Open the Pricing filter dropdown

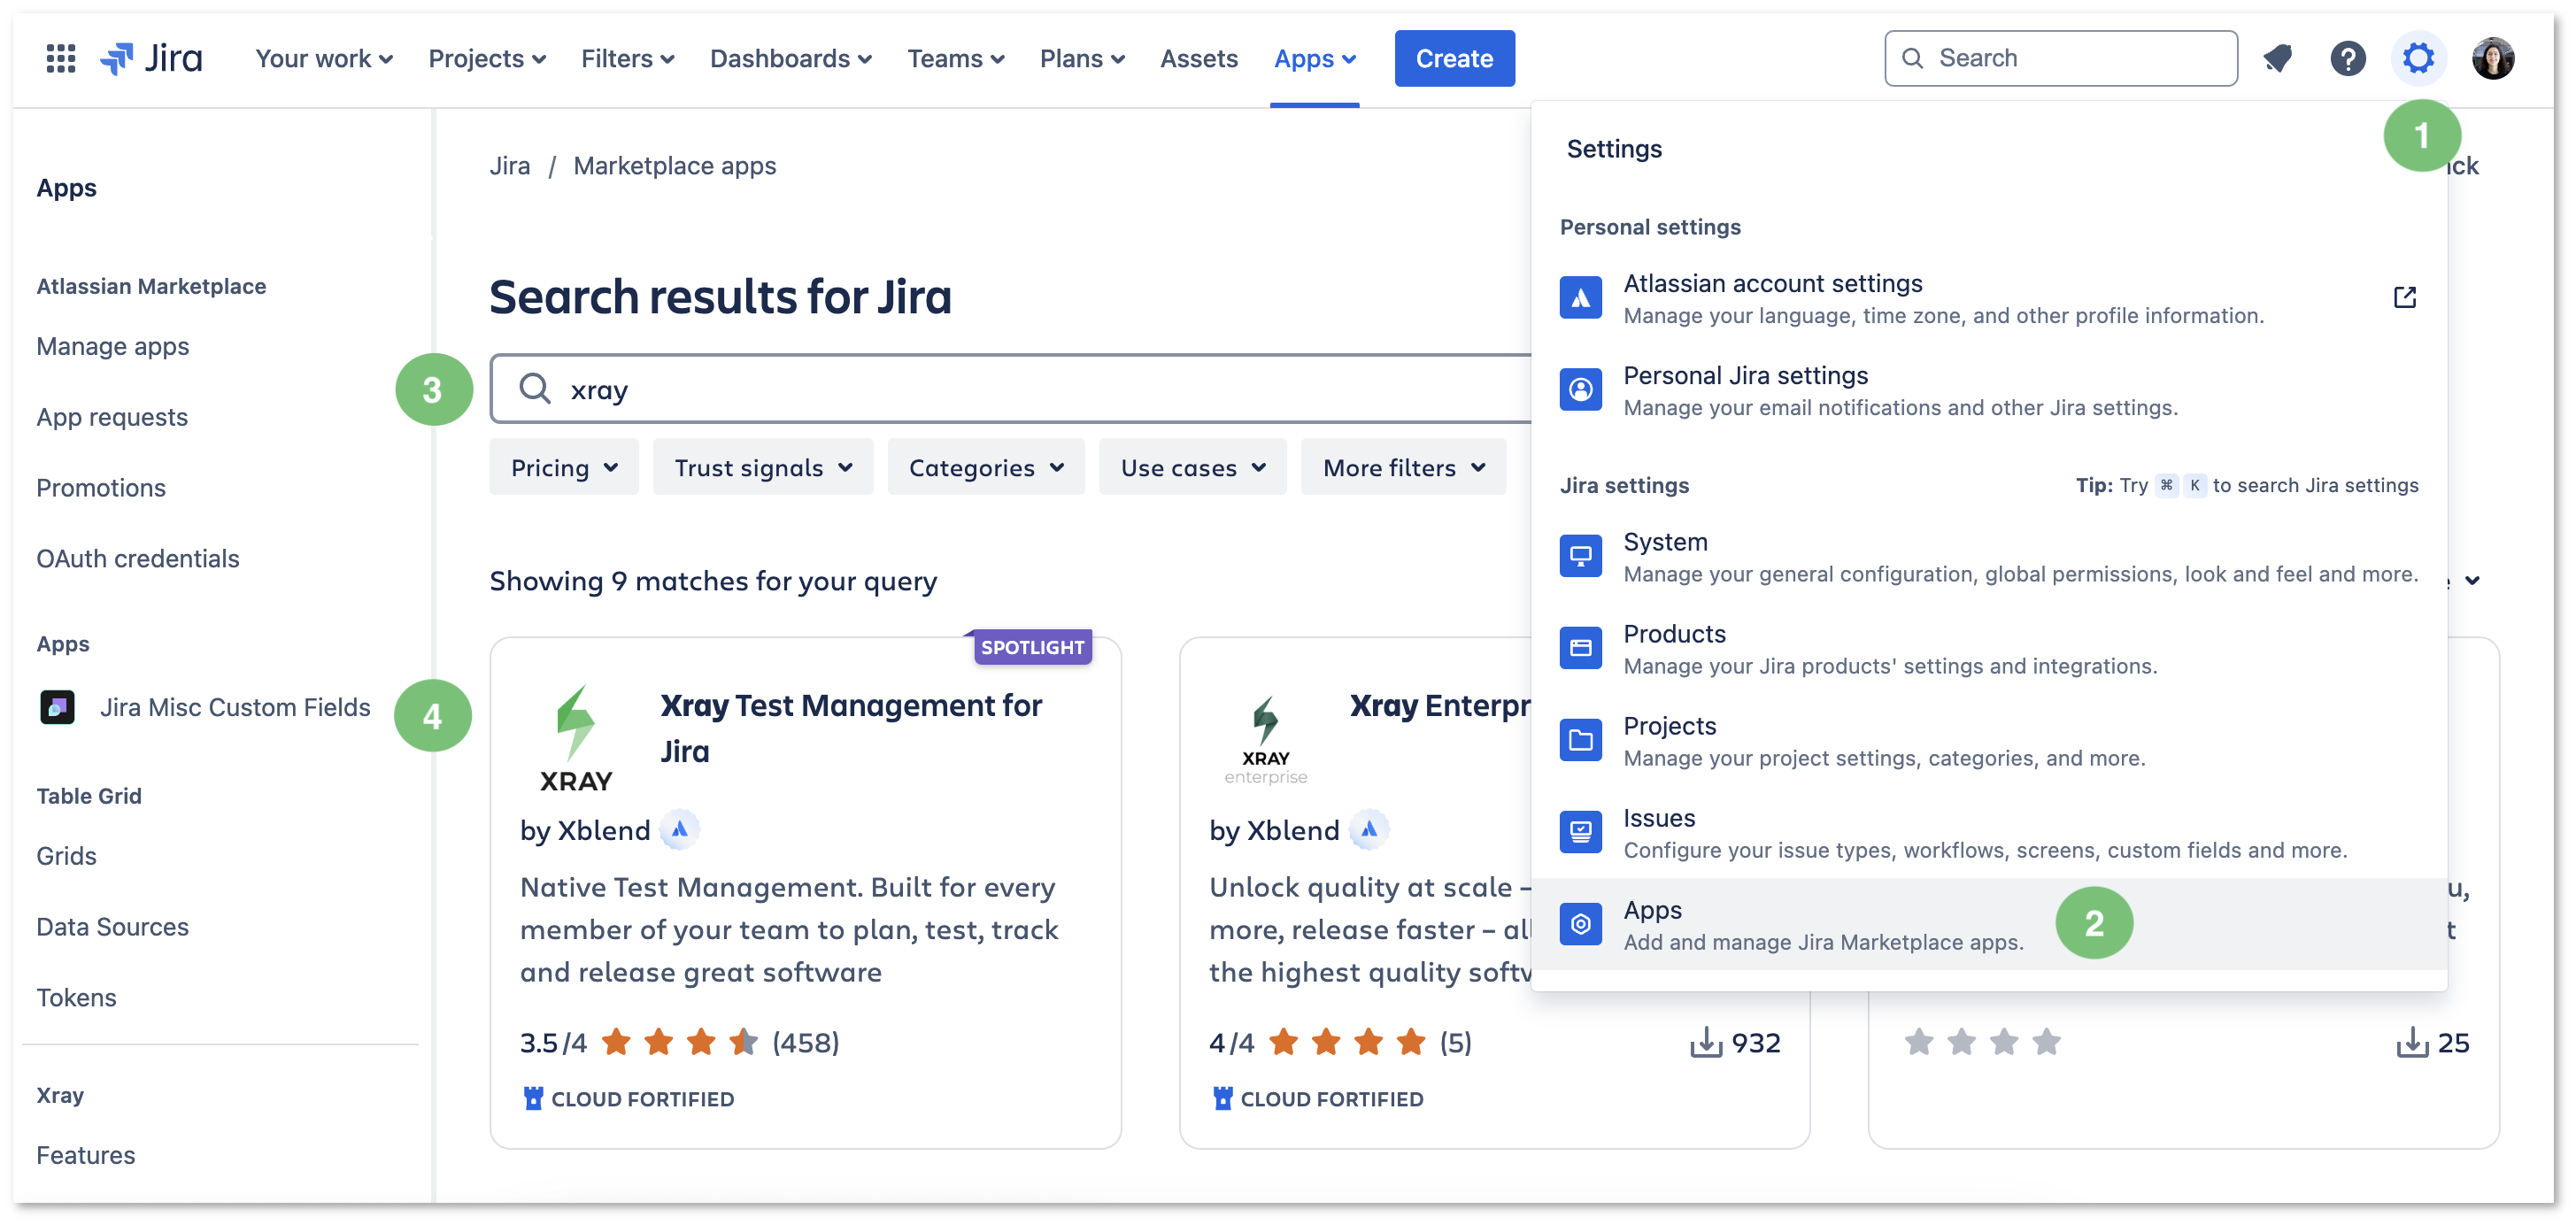click(564, 467)
